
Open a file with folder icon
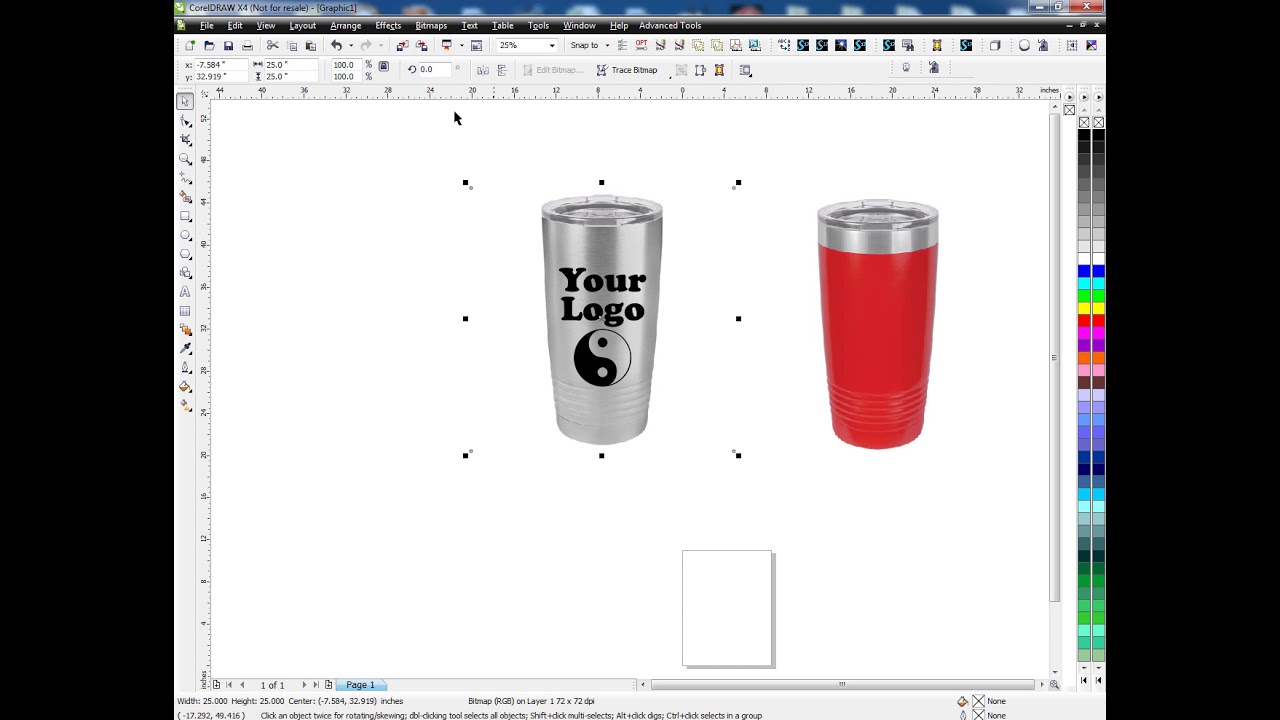coord(209,45)
